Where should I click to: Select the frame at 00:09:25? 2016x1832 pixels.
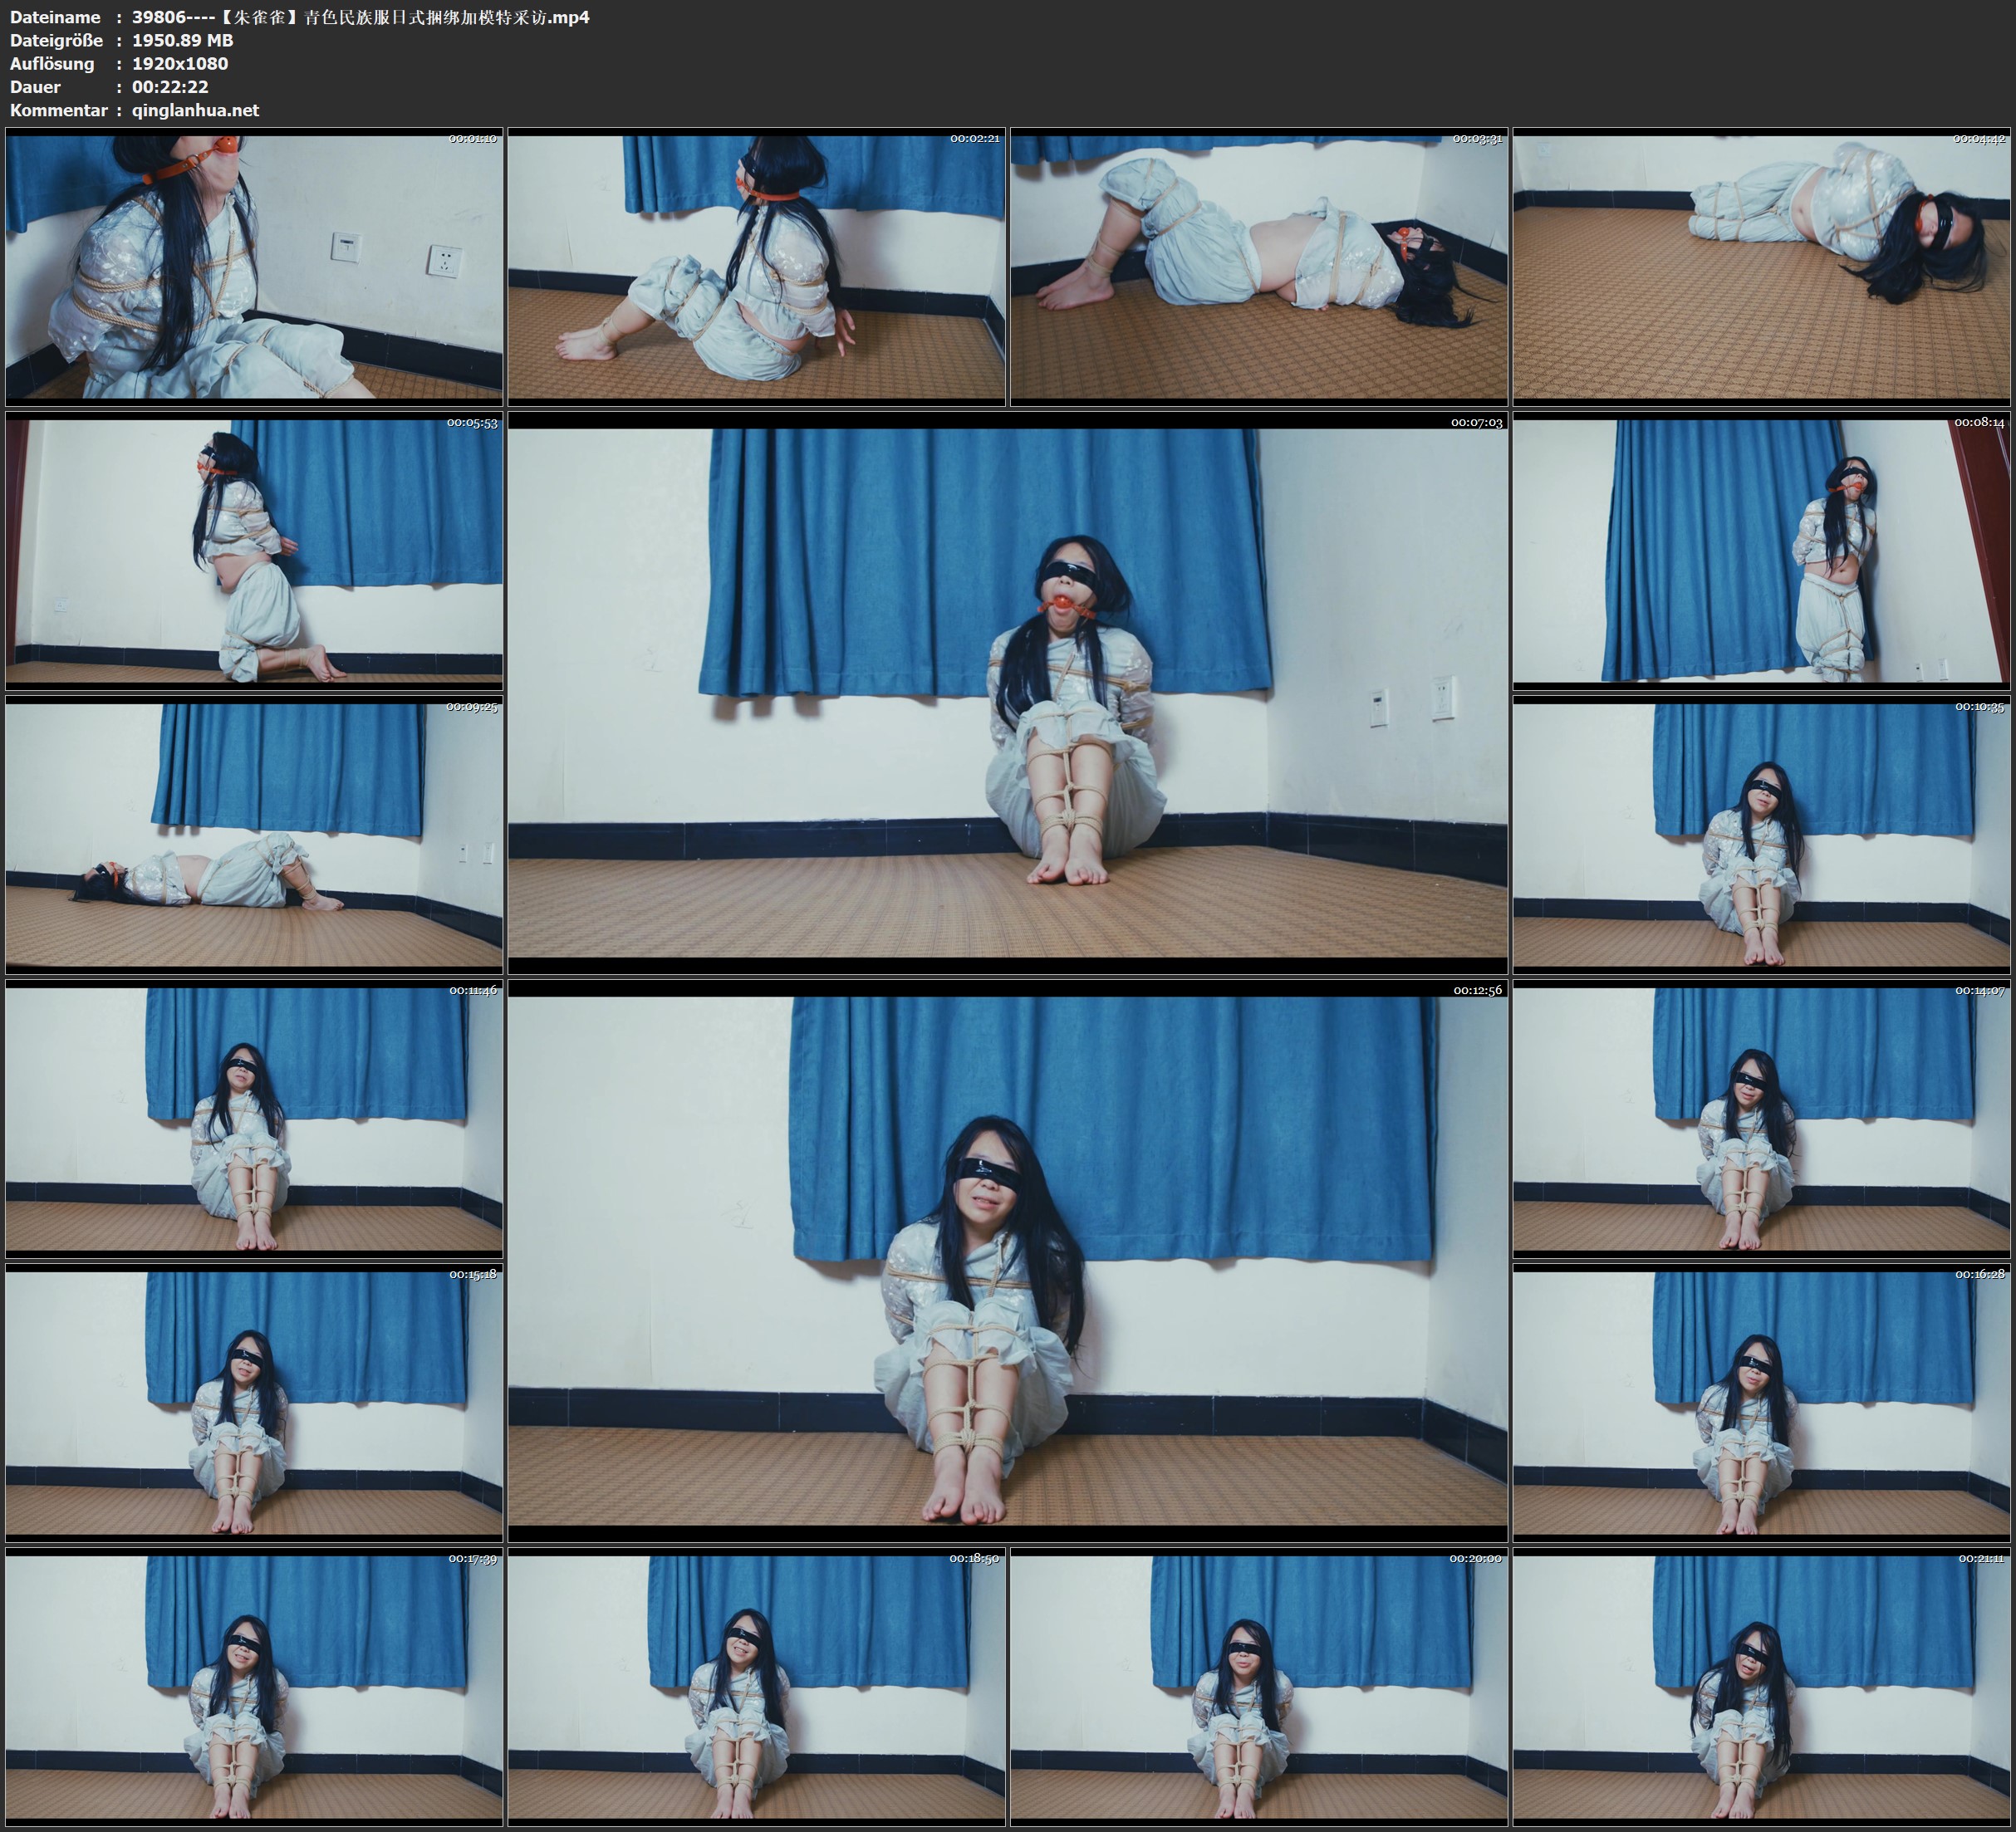point(254,835)
